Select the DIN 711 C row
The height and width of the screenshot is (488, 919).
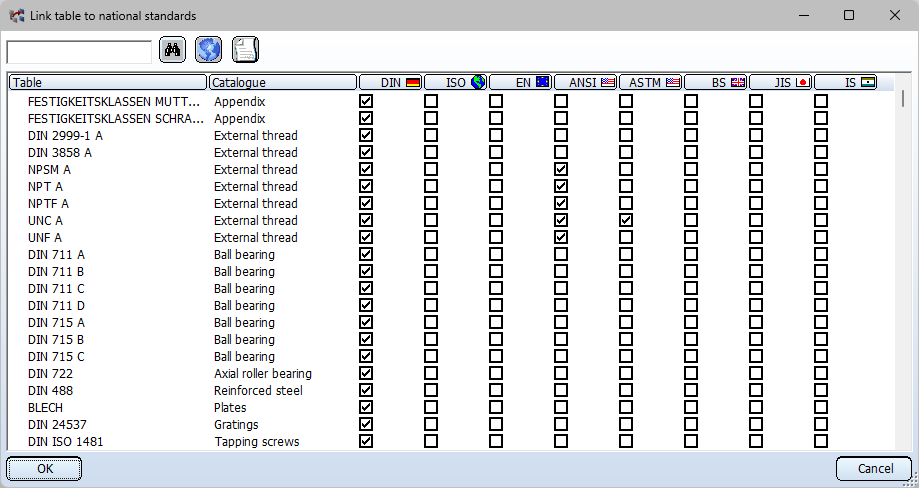pos(56,288)
